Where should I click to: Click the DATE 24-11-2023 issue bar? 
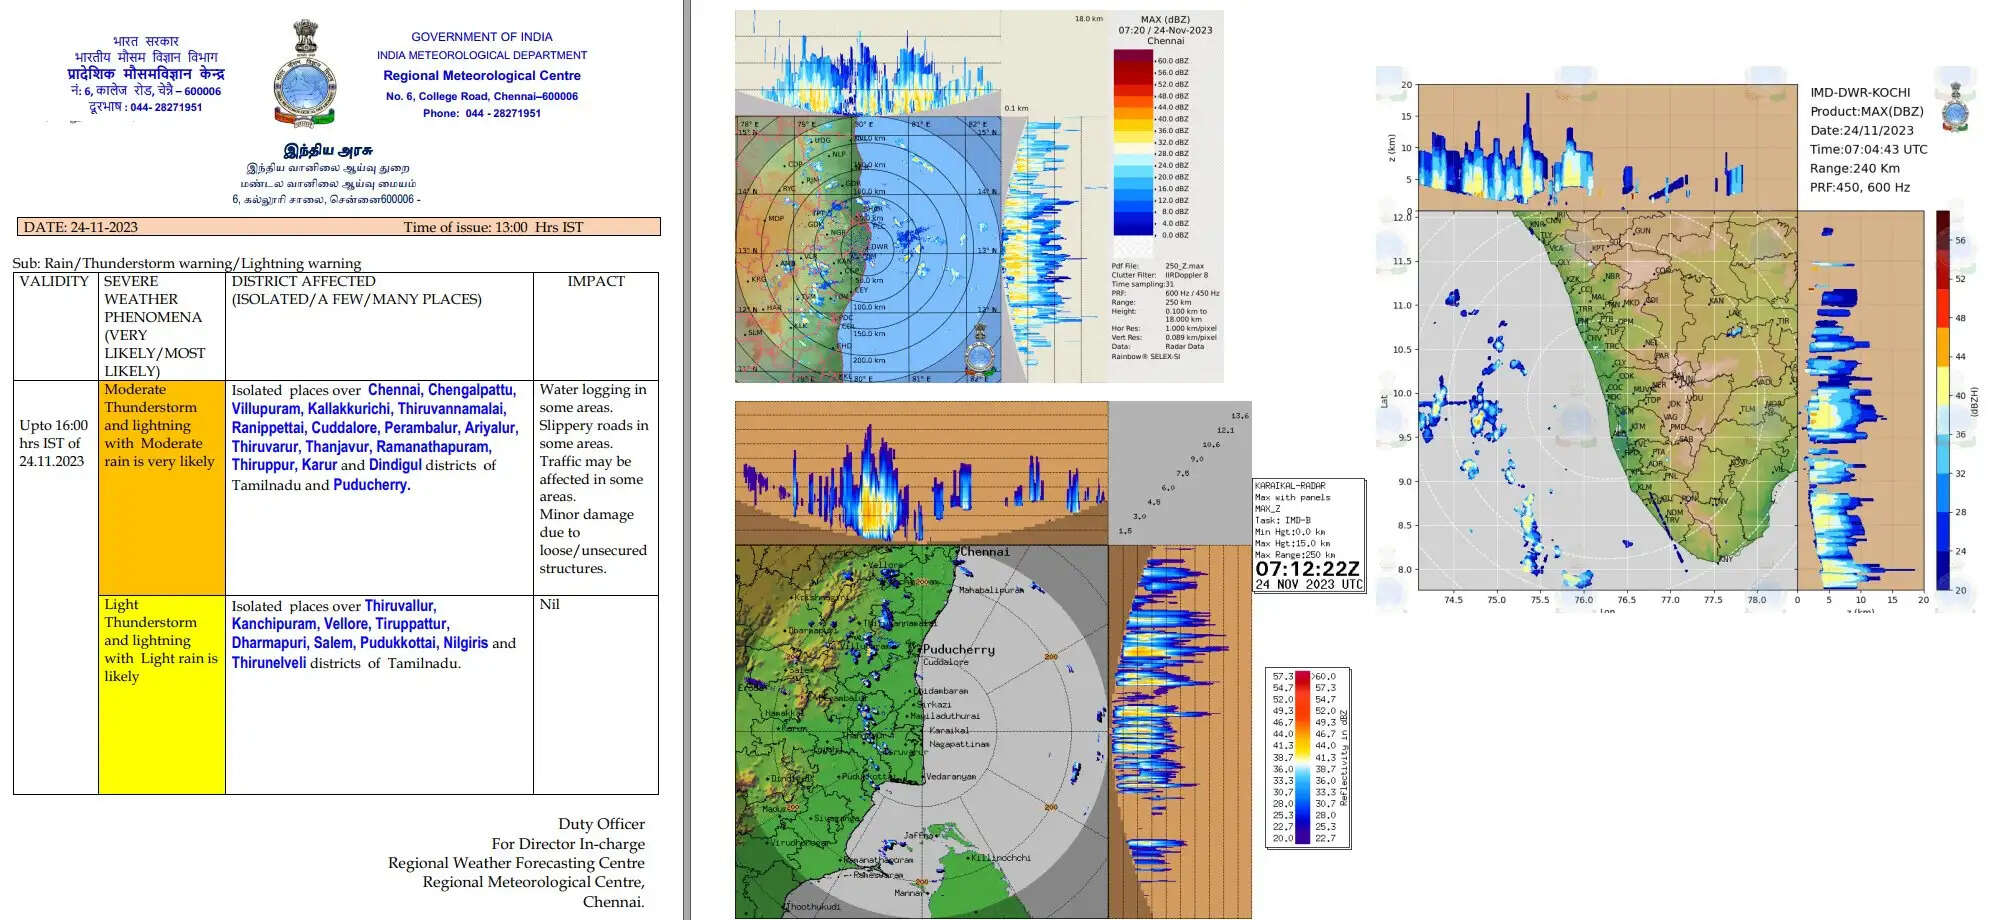[x=338, y=227]
